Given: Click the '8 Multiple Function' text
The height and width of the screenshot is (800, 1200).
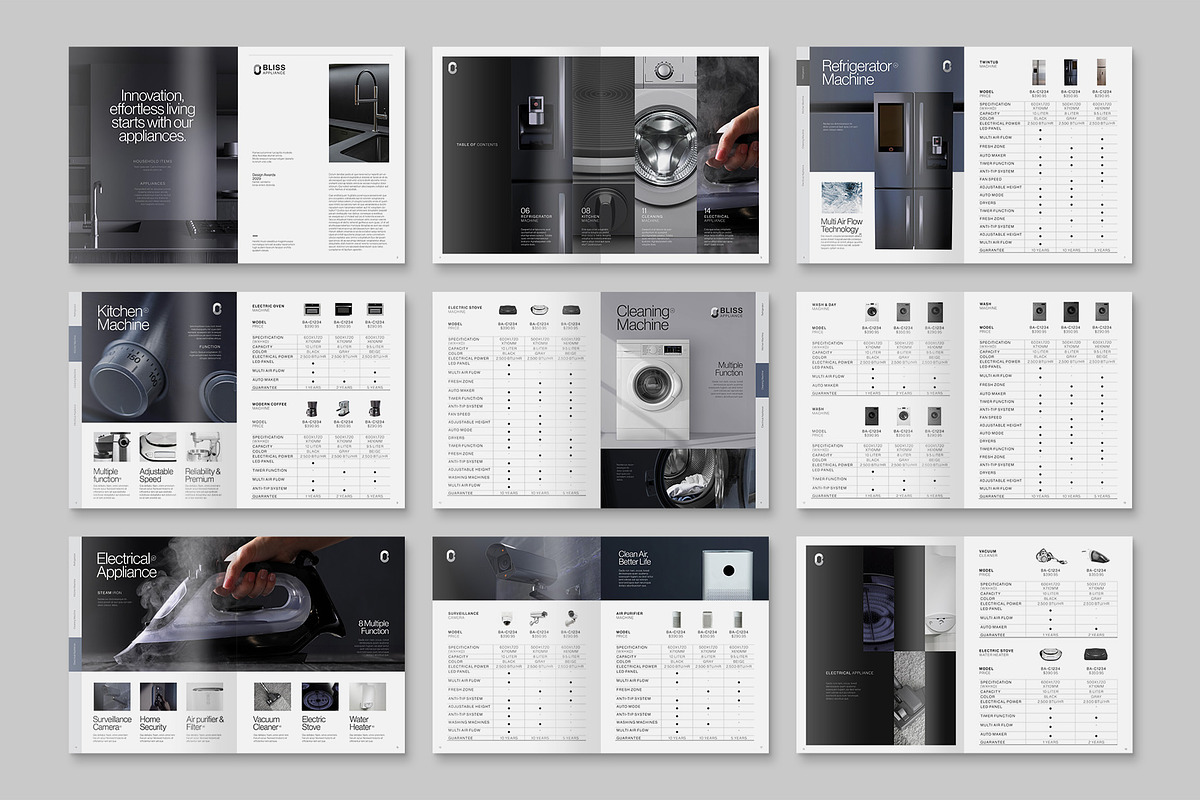Looking at the screenshot, I should (x=374, y=627).
